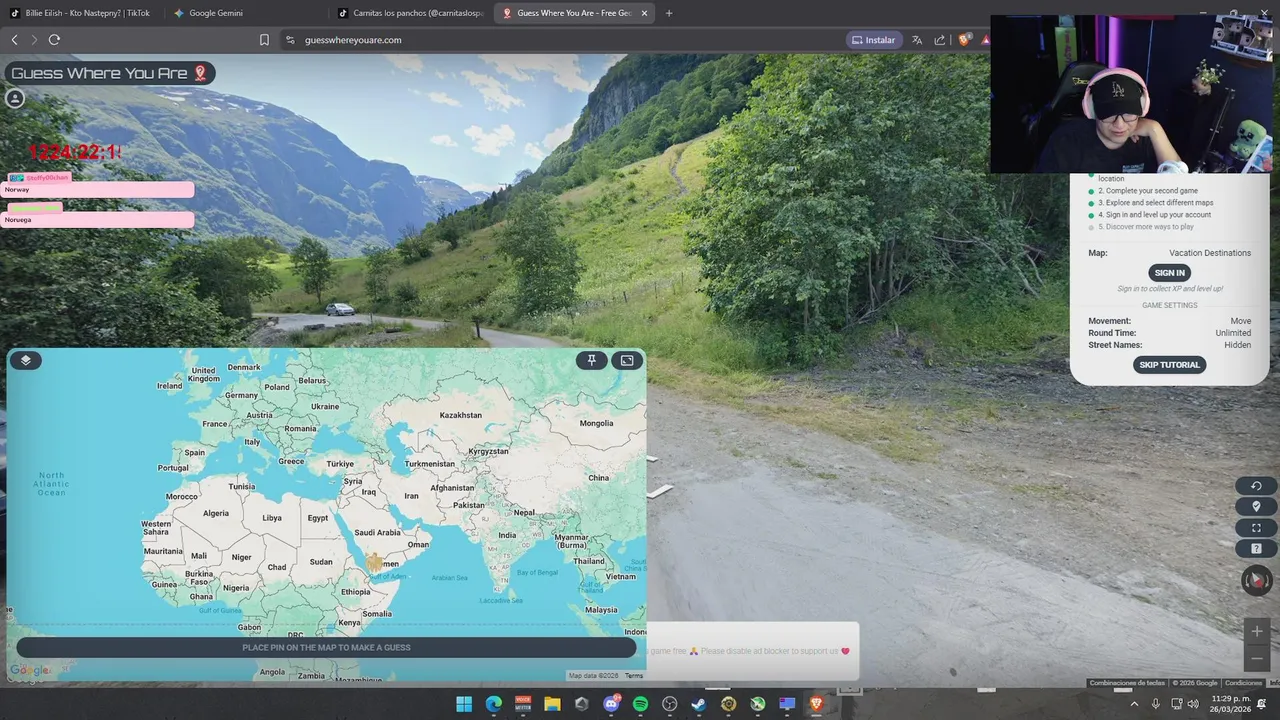The height and width of the screenshot is (720, 1280).
Task: Close the Guess Where You Are tab
Action: click(x=644, y=13)
